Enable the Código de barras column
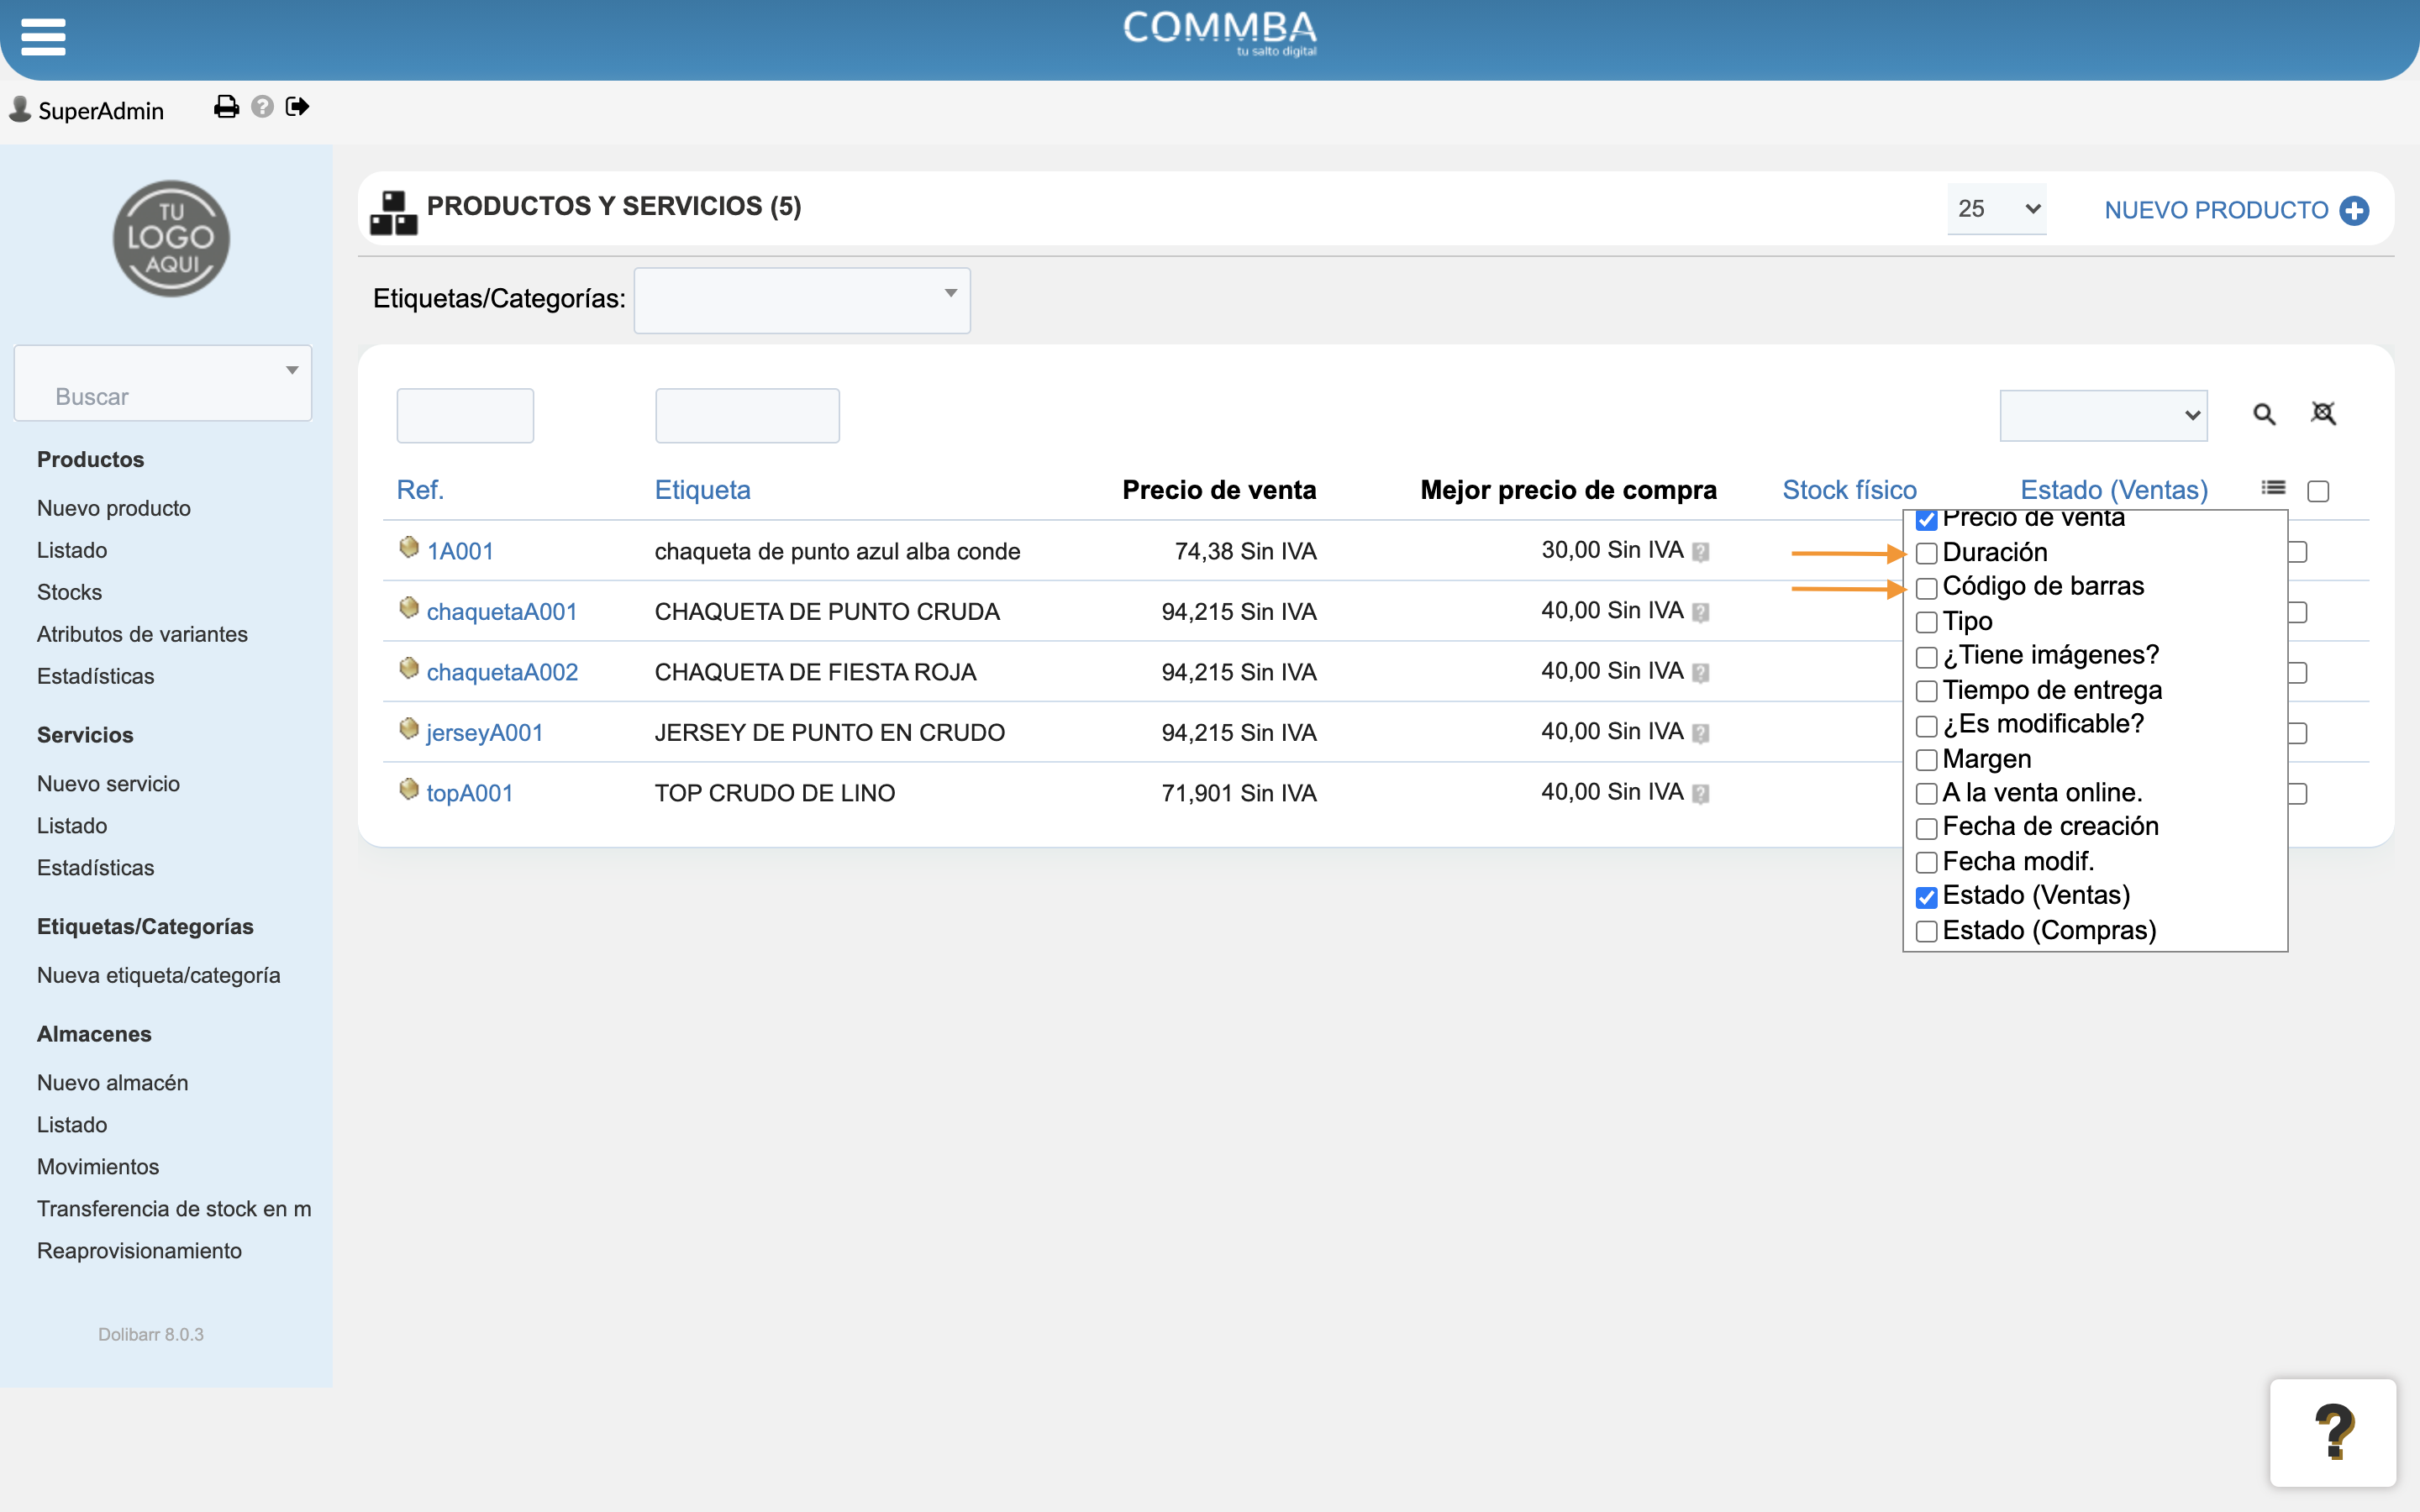Image resolution: width=2420 pixels, height=1512 pixels. tap(1927, 588)
